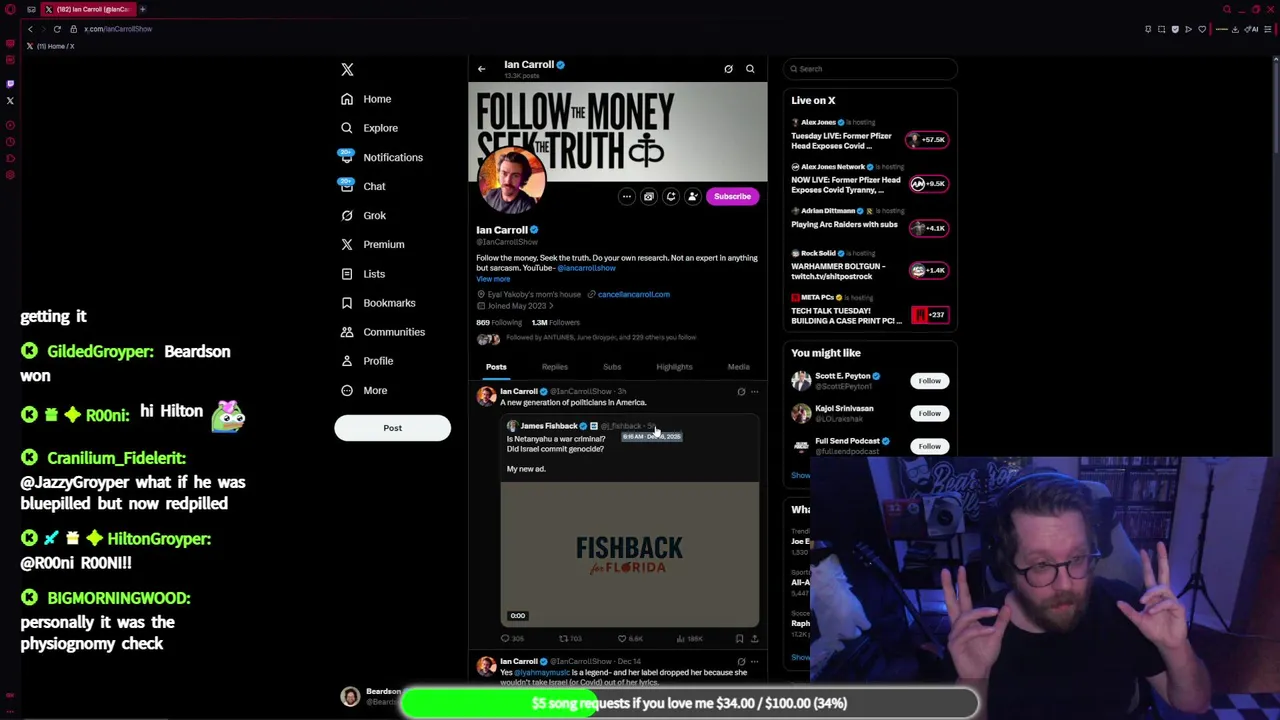The width and height of the screenshot is (1280, 720).
Task: Click the song requests donation progress bar
Action: 689,703
